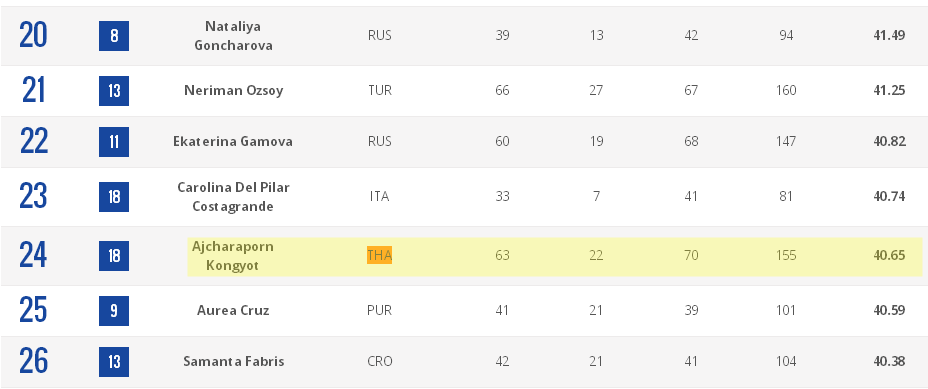The height and width of the screenshot is (389, 928).
Task: Open Carolina Del Pilar Costagrande profile
Action: click(233, 197)
